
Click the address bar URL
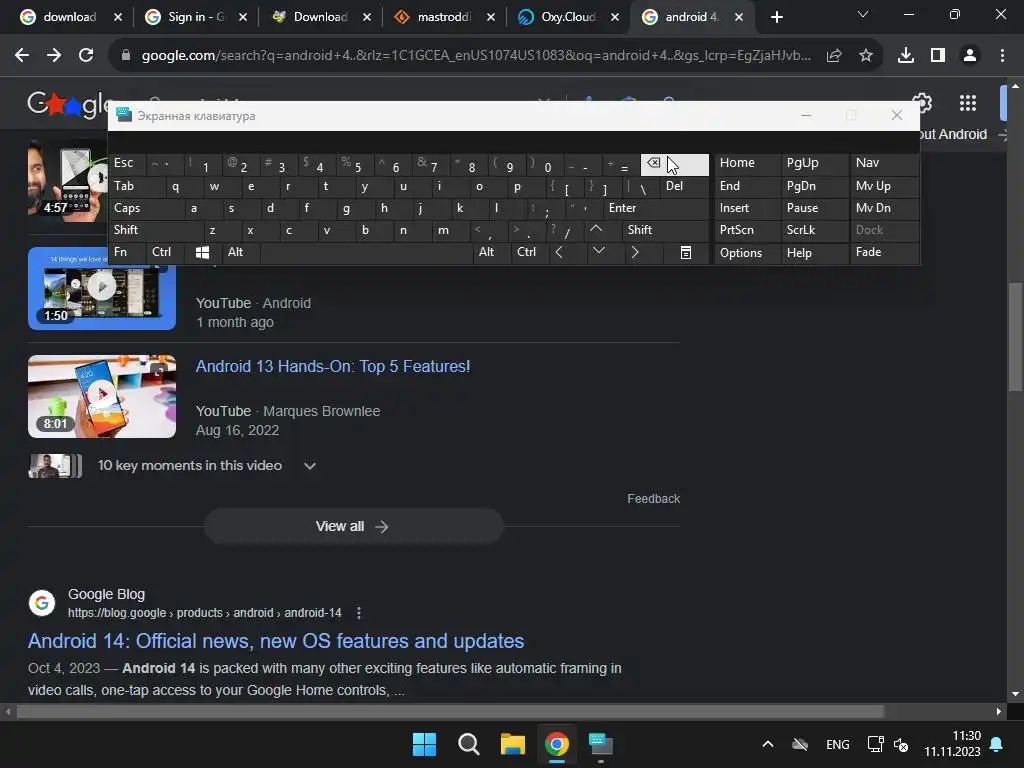pyautogui.click(x=475, y=56)
